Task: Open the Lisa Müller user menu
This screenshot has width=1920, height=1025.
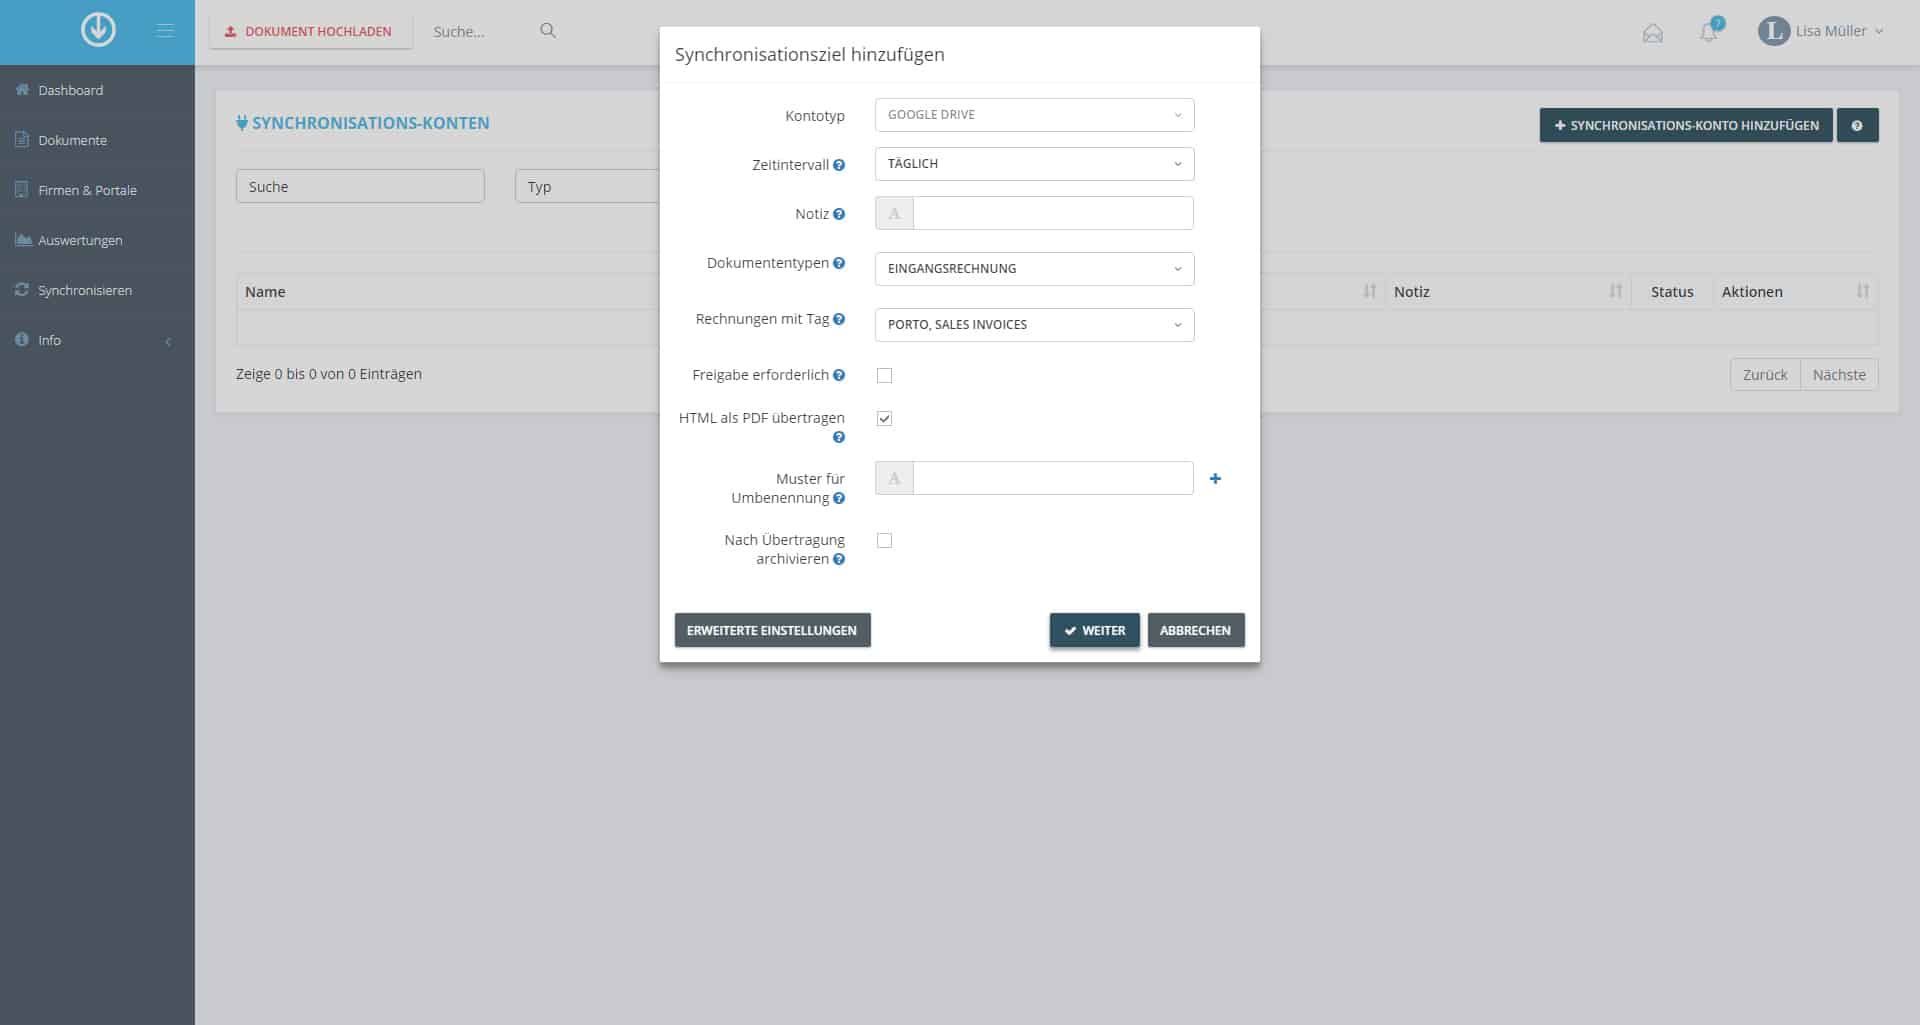Action: click(1821, 31)
